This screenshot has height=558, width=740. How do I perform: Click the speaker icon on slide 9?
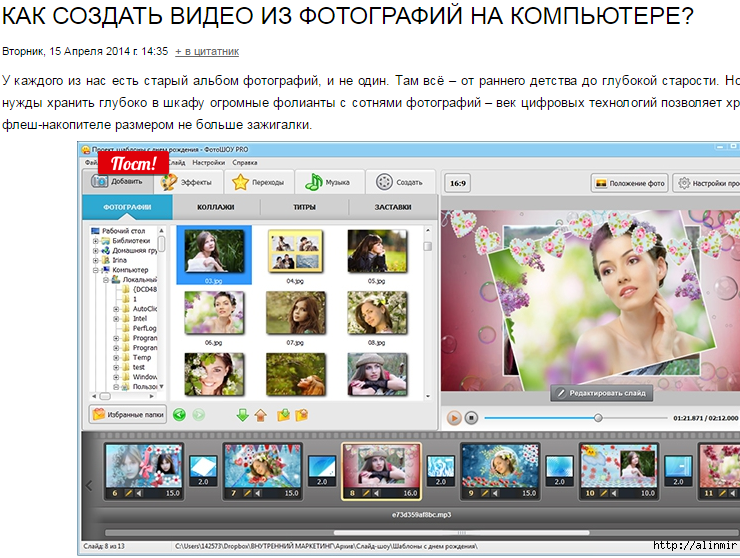click(x=496, y=493)
